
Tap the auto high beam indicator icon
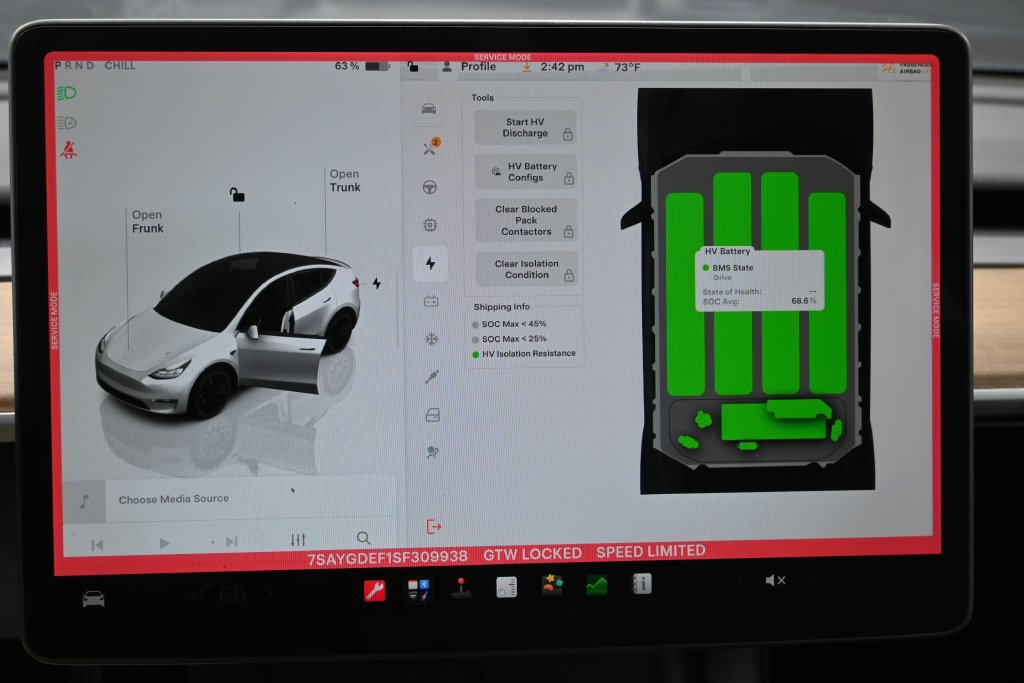pyautogui.click(x=67, y=122)
